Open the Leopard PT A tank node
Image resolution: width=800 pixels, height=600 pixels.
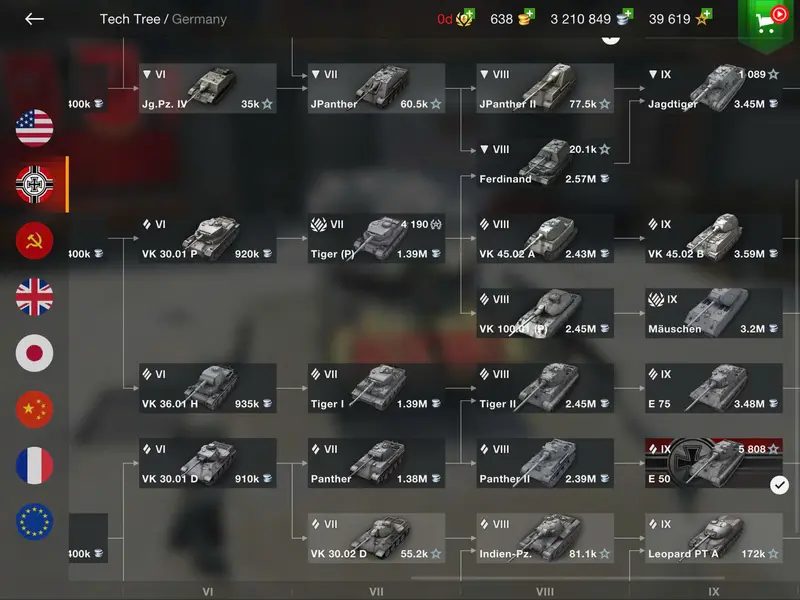[713, 538]
